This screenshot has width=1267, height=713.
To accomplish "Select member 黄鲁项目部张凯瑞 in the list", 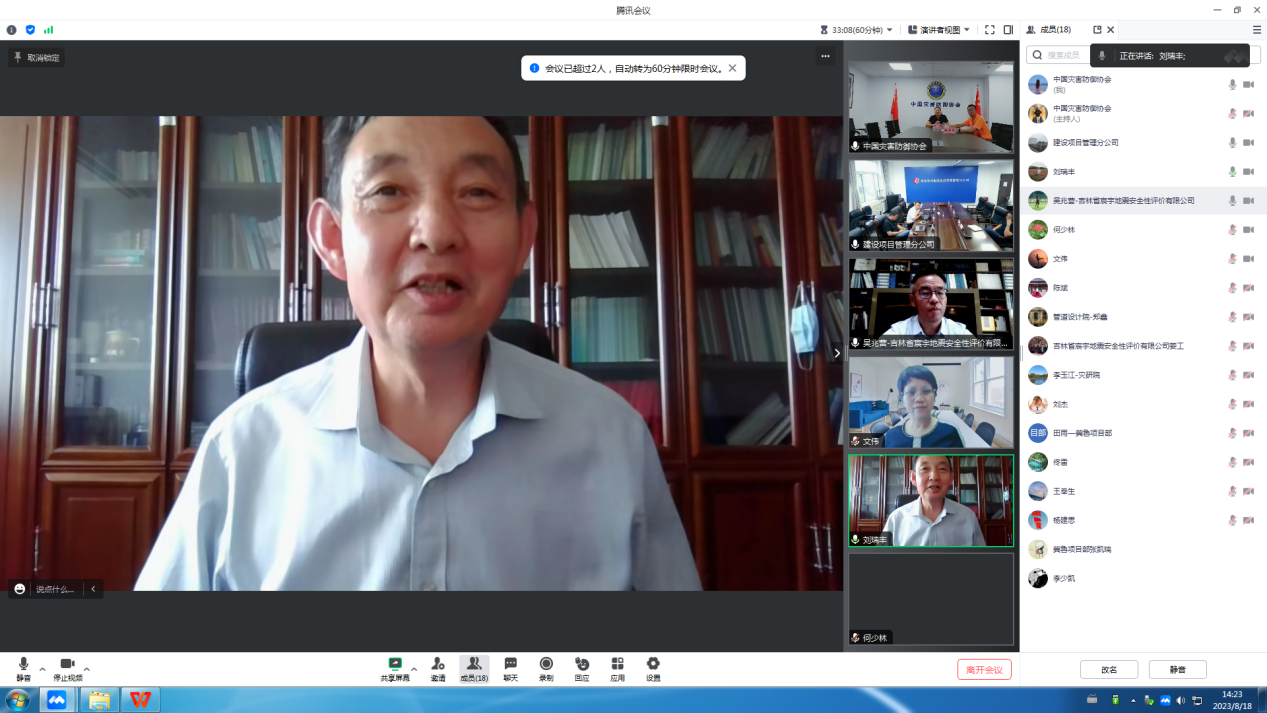I will (x=1142, y=549).
